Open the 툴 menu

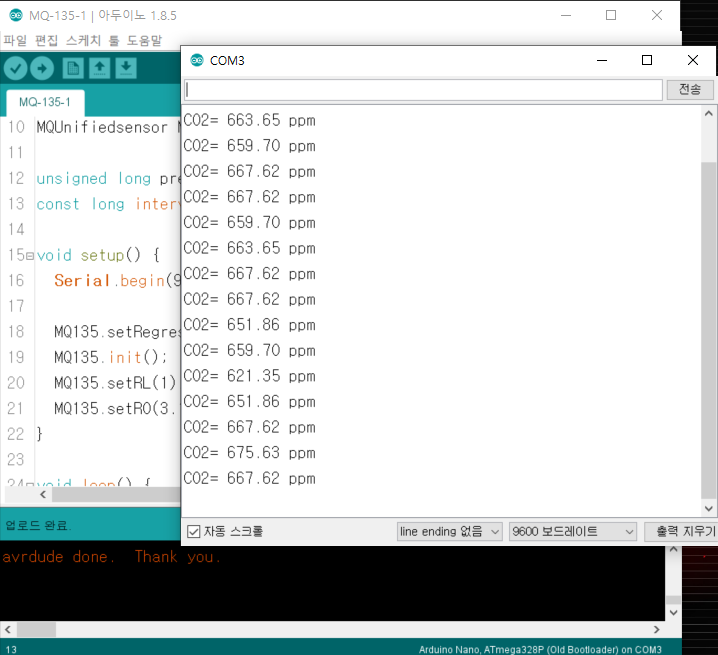pos(114,40)
